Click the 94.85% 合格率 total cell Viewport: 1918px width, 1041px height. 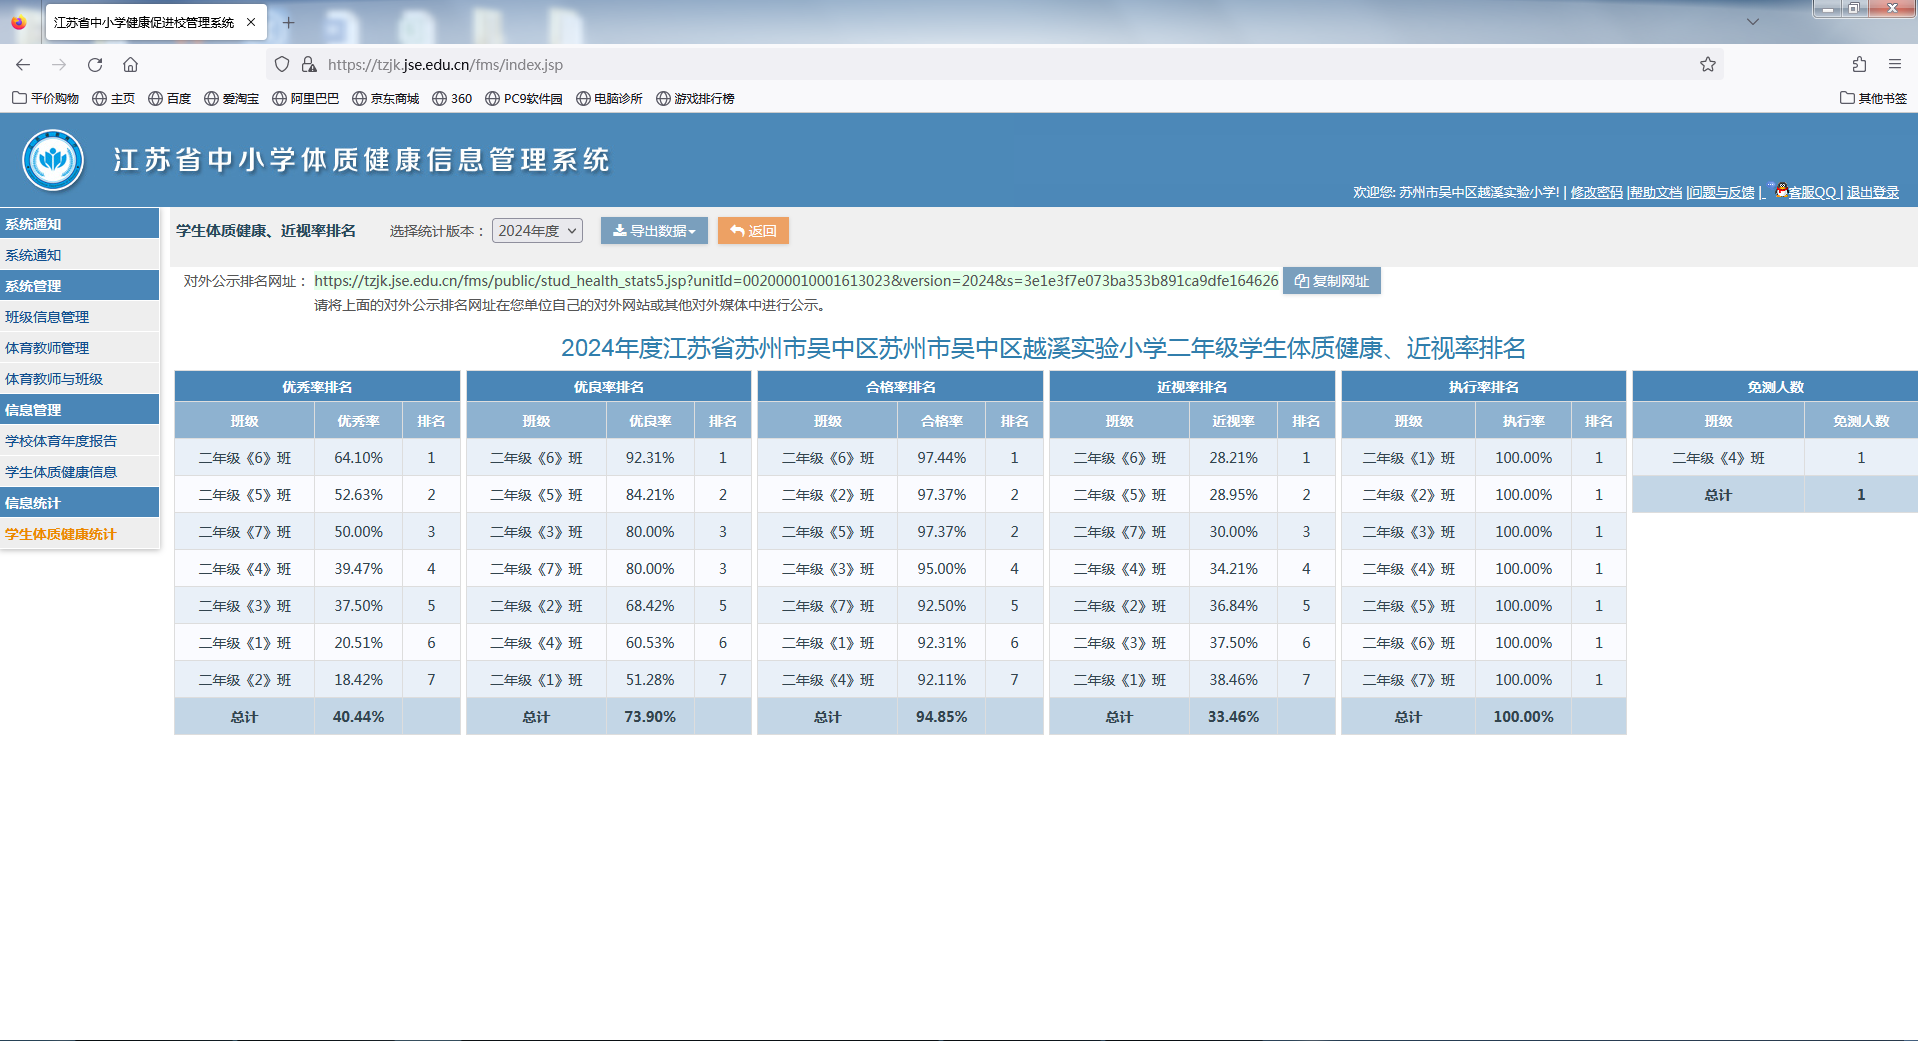coord(942,717)
